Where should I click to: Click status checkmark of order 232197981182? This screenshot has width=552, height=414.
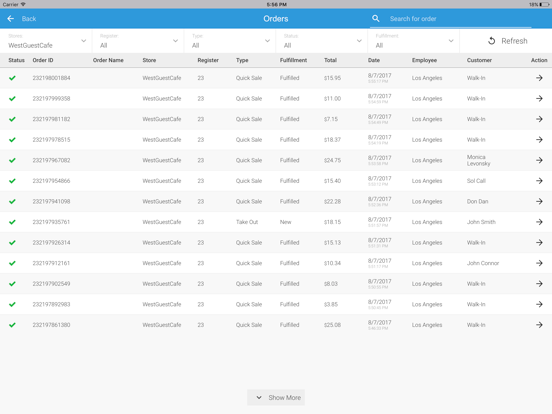point(12,119)
